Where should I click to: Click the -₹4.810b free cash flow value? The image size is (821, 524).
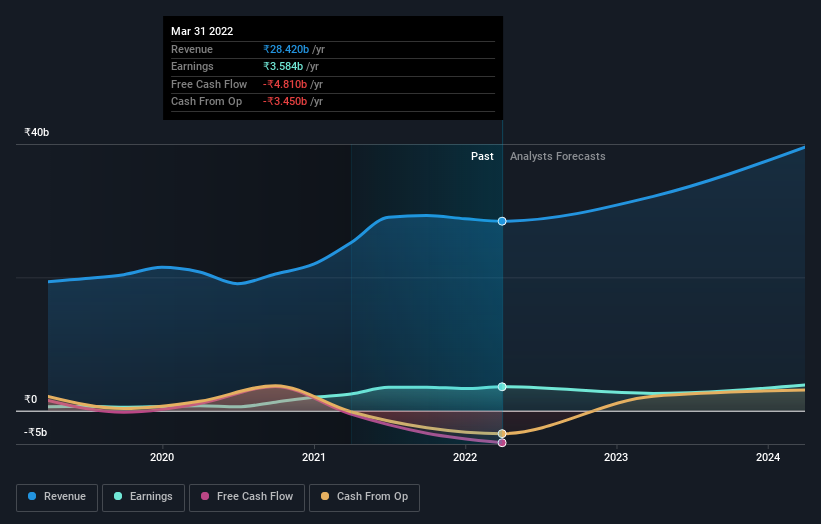[285, 84]
